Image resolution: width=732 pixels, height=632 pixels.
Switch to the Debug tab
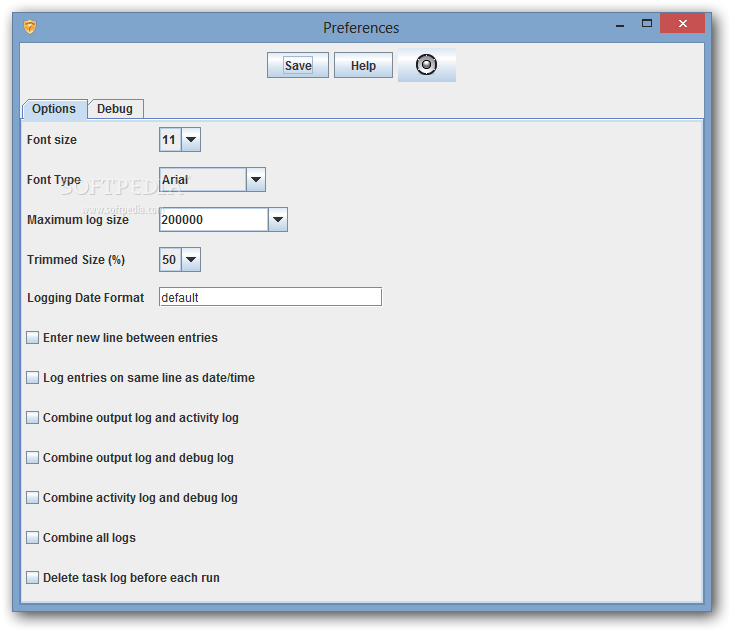115,109
